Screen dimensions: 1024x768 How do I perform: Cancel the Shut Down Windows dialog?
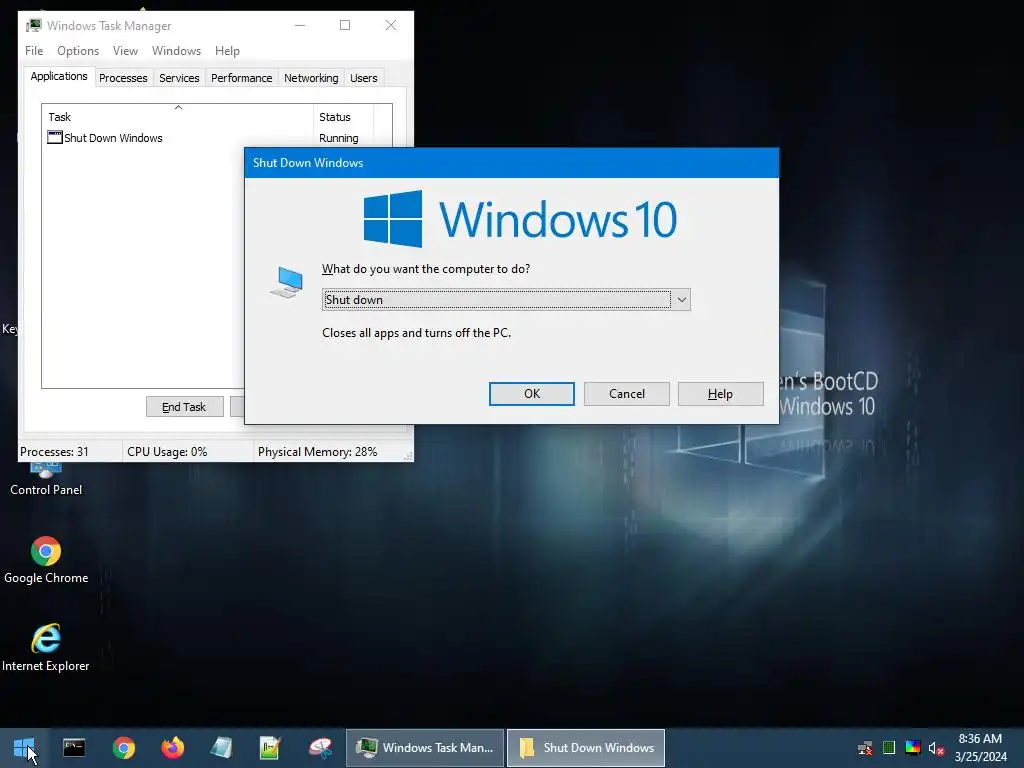click(x=626, y=394)
